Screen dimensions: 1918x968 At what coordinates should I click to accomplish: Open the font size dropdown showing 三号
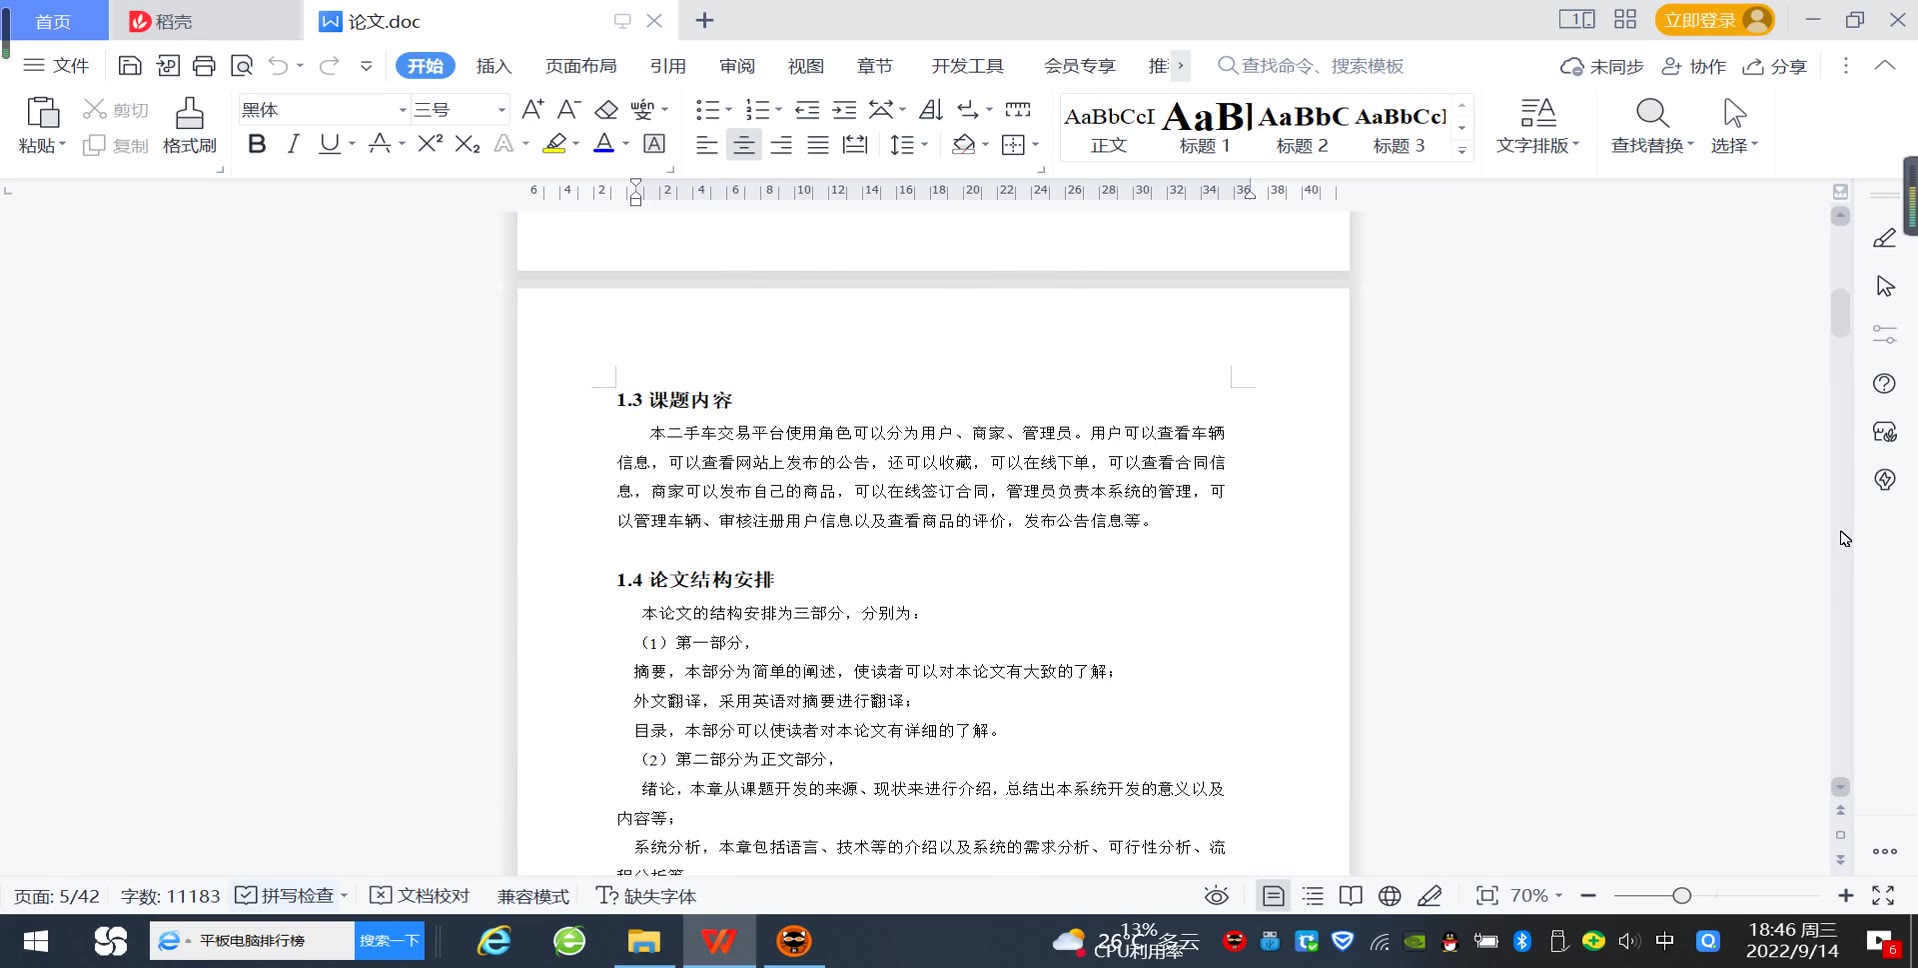pos(501,110)
